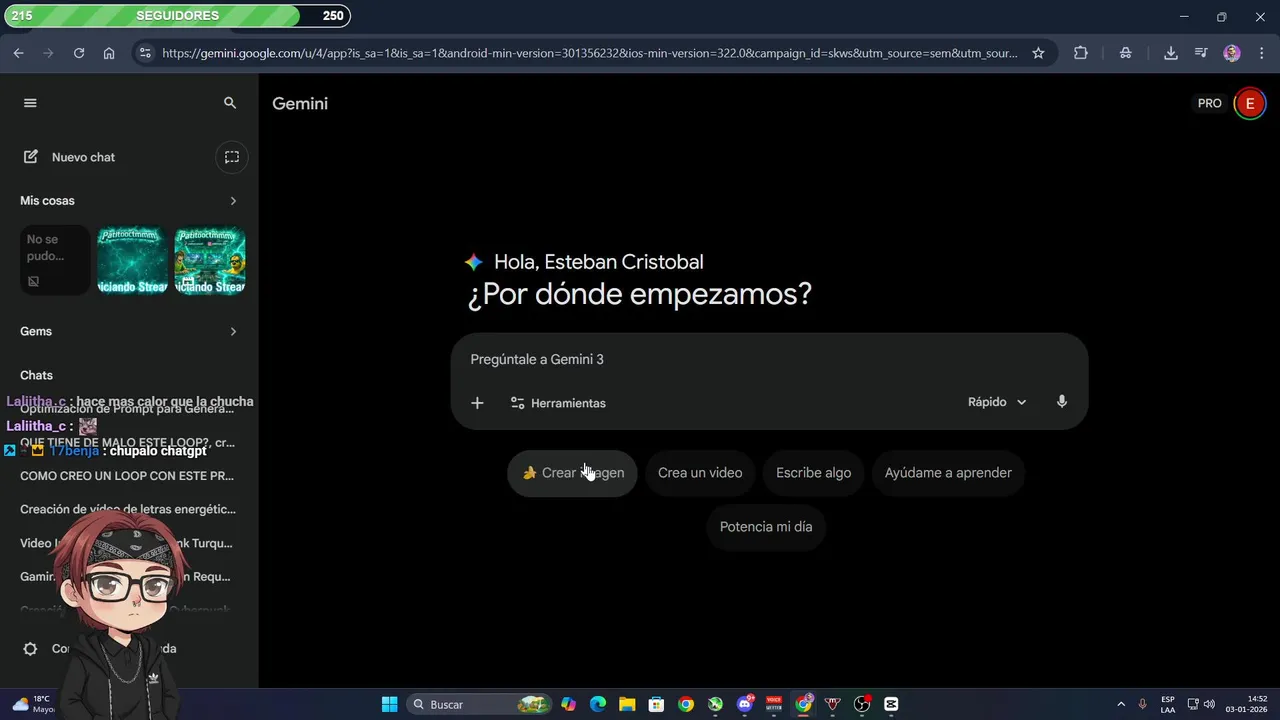Open the extensions puzzle icon

click(x=1081, y=53)
